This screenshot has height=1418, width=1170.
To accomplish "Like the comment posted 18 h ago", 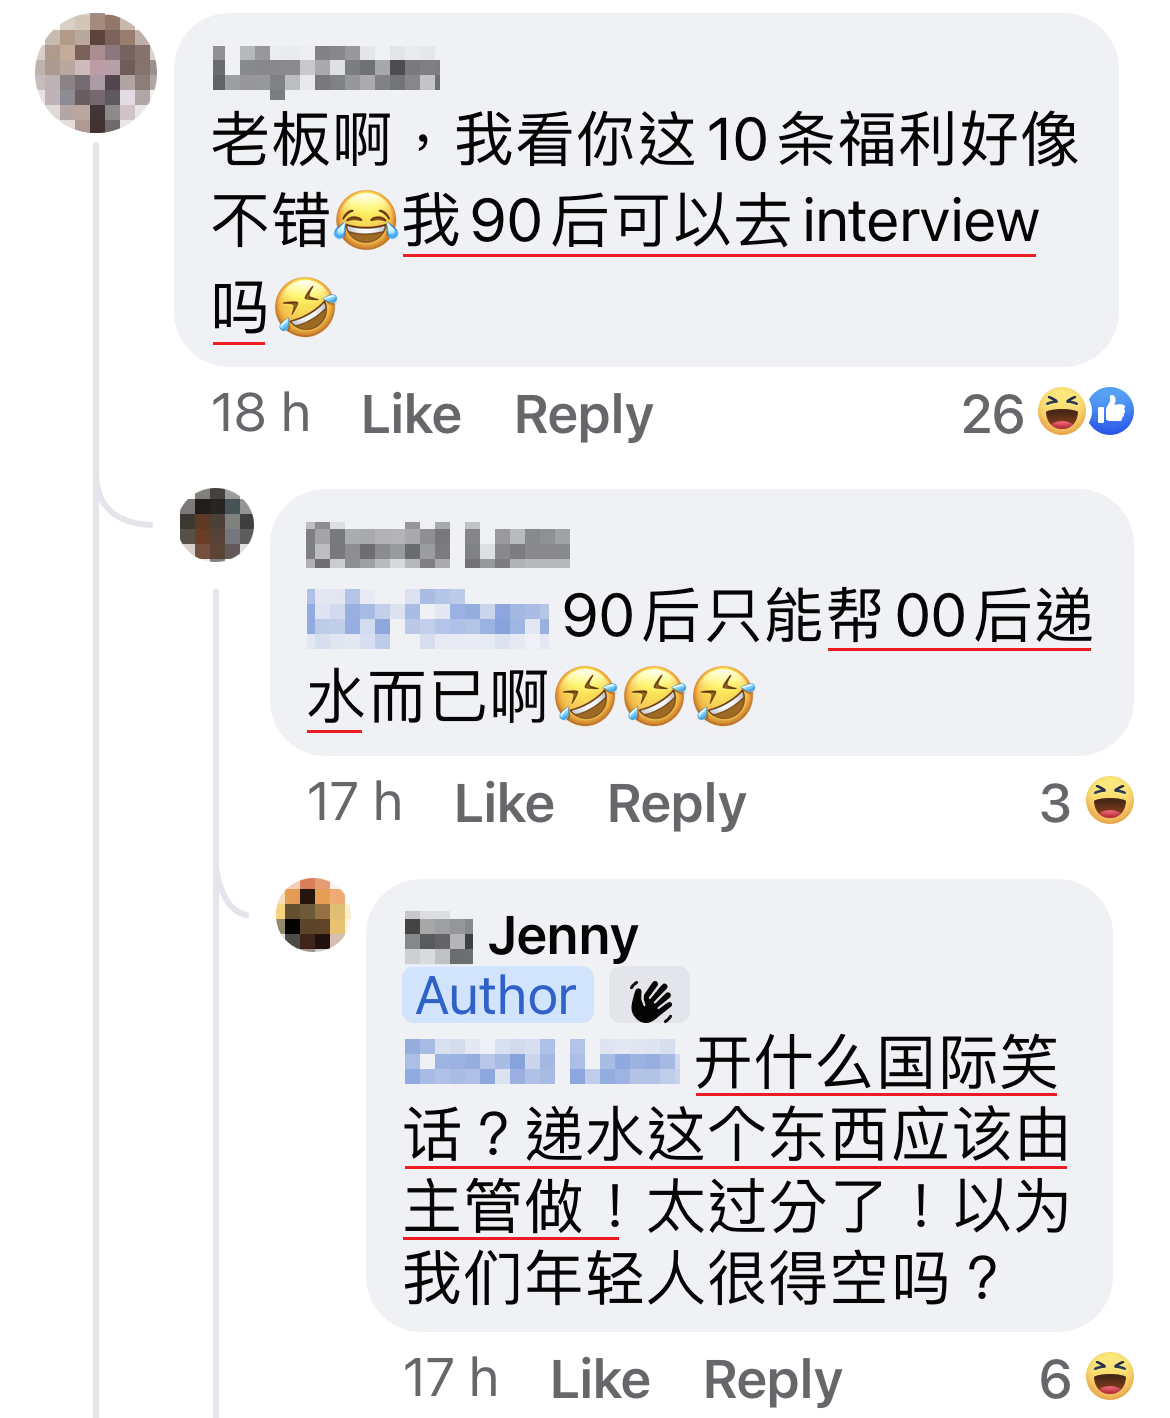I will pos(411,414).
